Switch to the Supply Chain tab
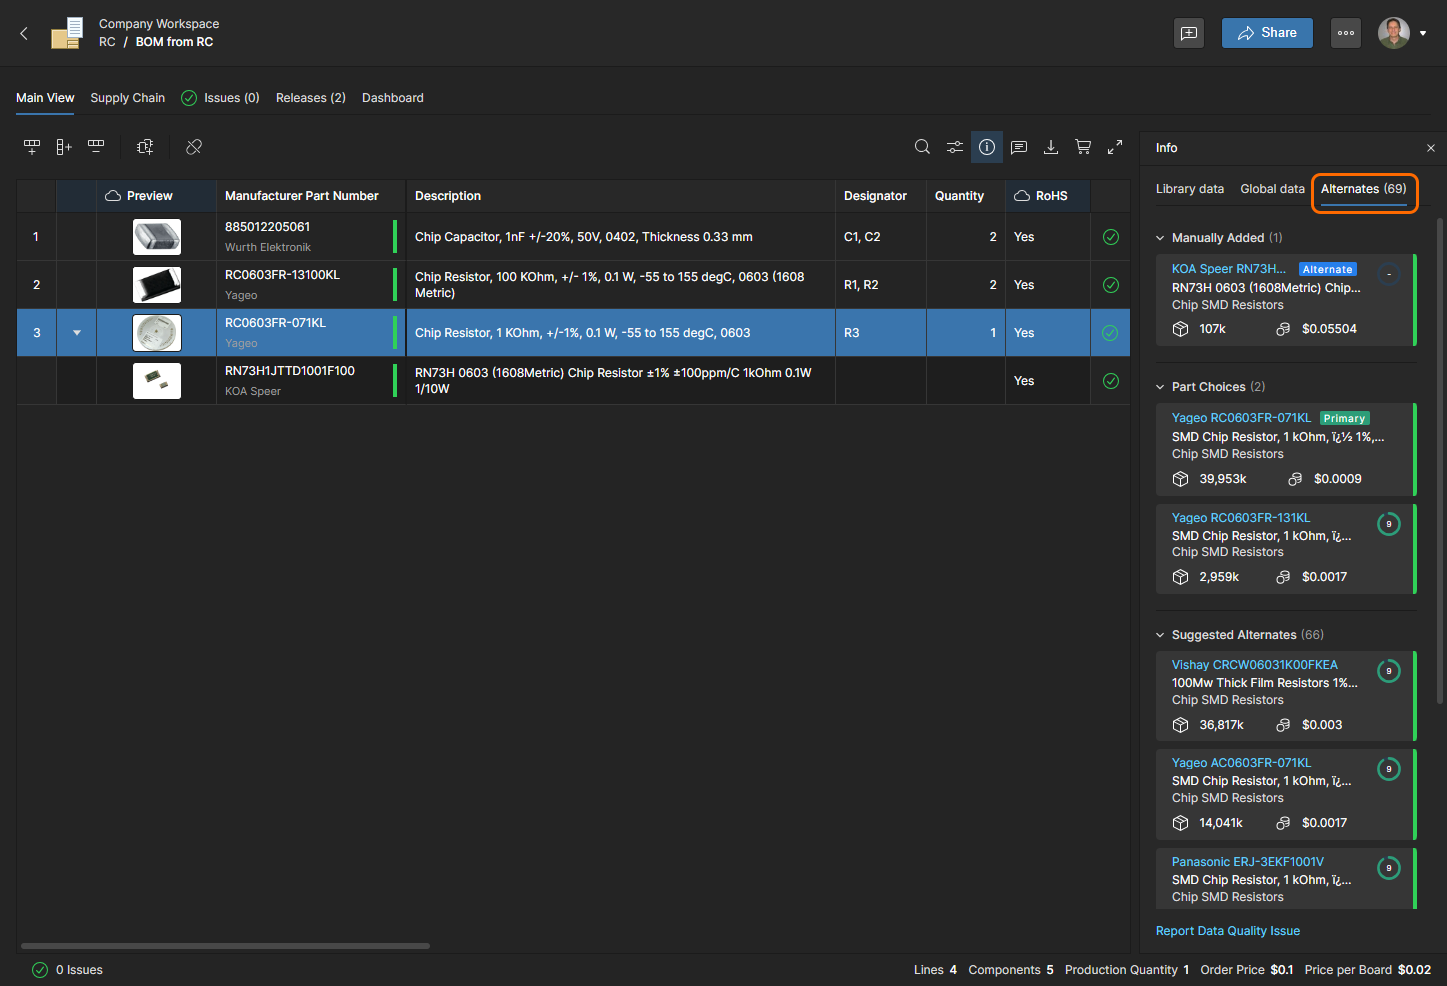1447x986 pixels. coord(127,98)
